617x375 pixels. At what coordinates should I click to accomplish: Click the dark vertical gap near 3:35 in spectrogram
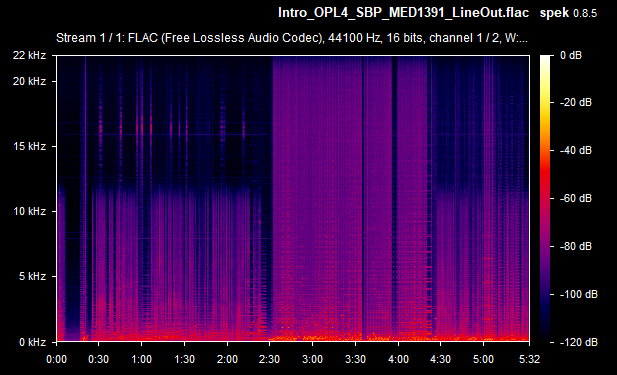362,197
